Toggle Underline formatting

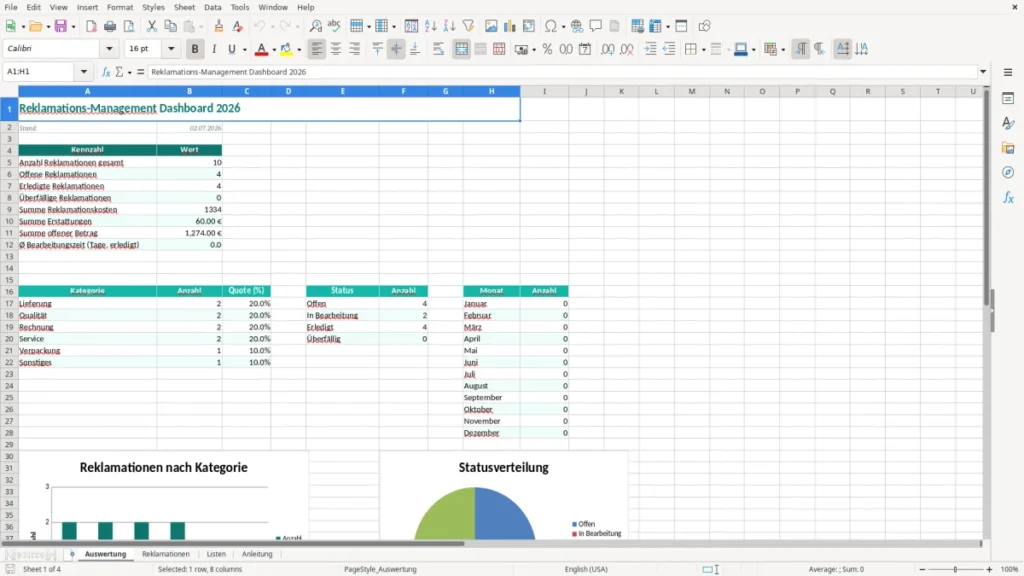click(231, 49)
